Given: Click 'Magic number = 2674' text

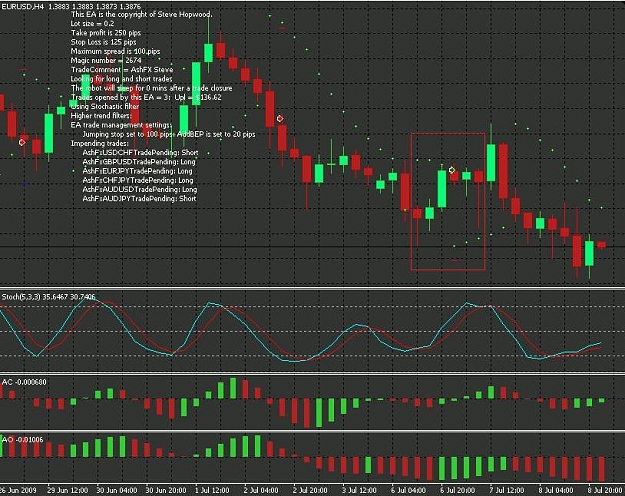Looking at the screenshot, I should coord(106,60).
